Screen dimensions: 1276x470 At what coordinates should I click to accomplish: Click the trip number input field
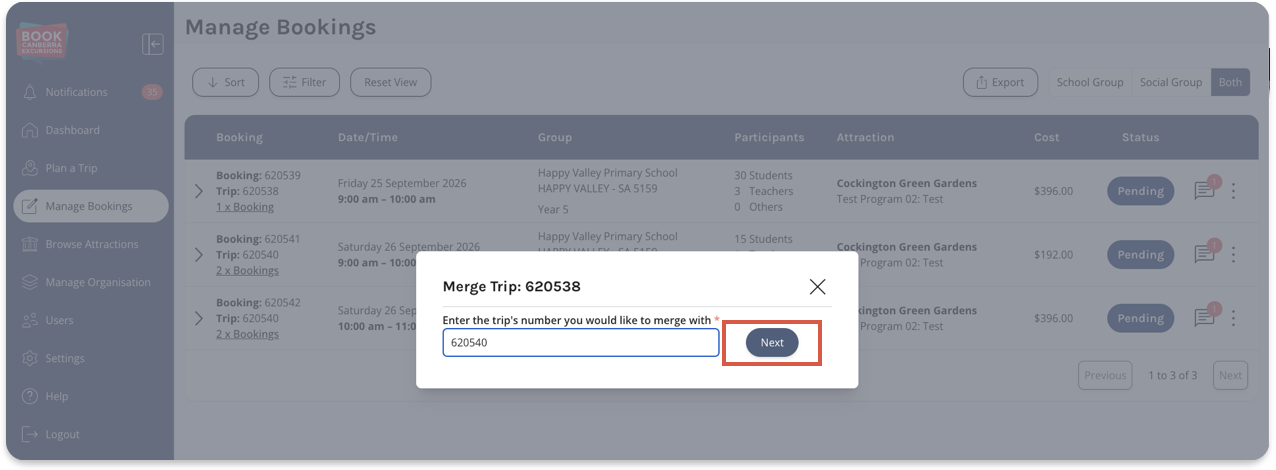pyautogui.click(x=581, y=342)
